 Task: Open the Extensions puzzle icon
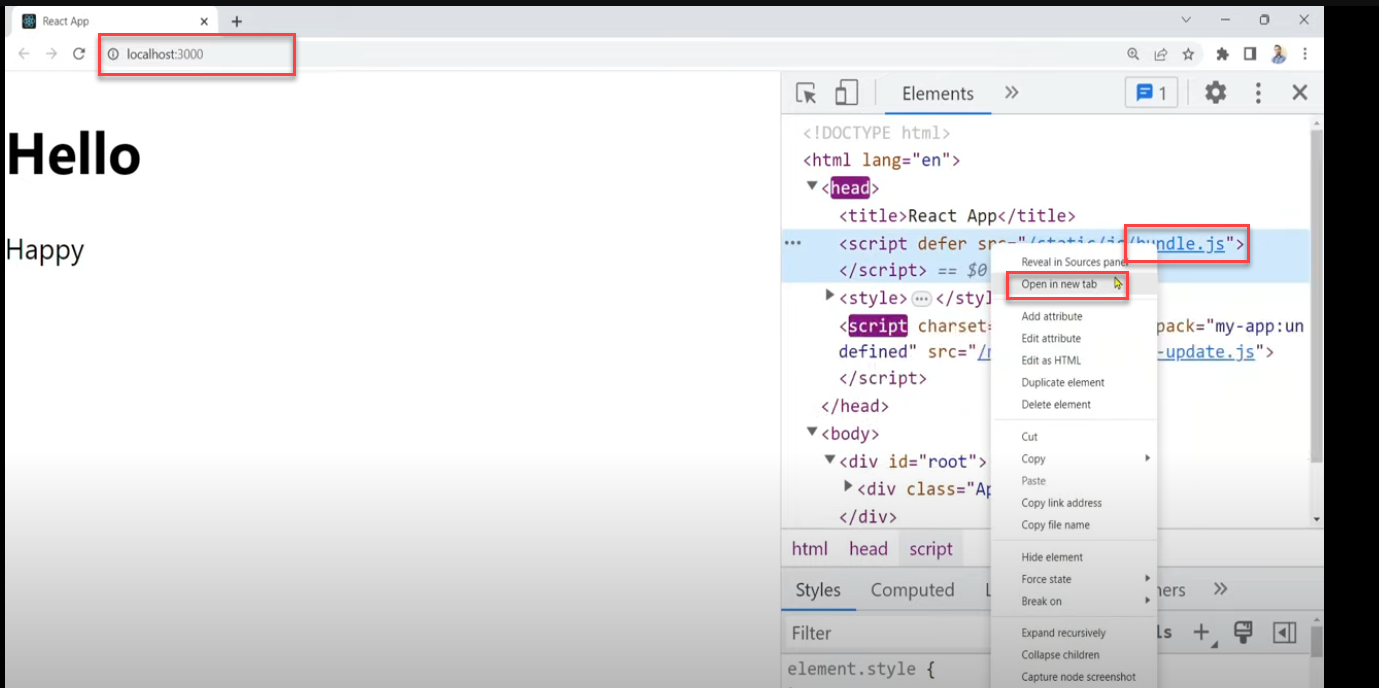(1222, 54)
